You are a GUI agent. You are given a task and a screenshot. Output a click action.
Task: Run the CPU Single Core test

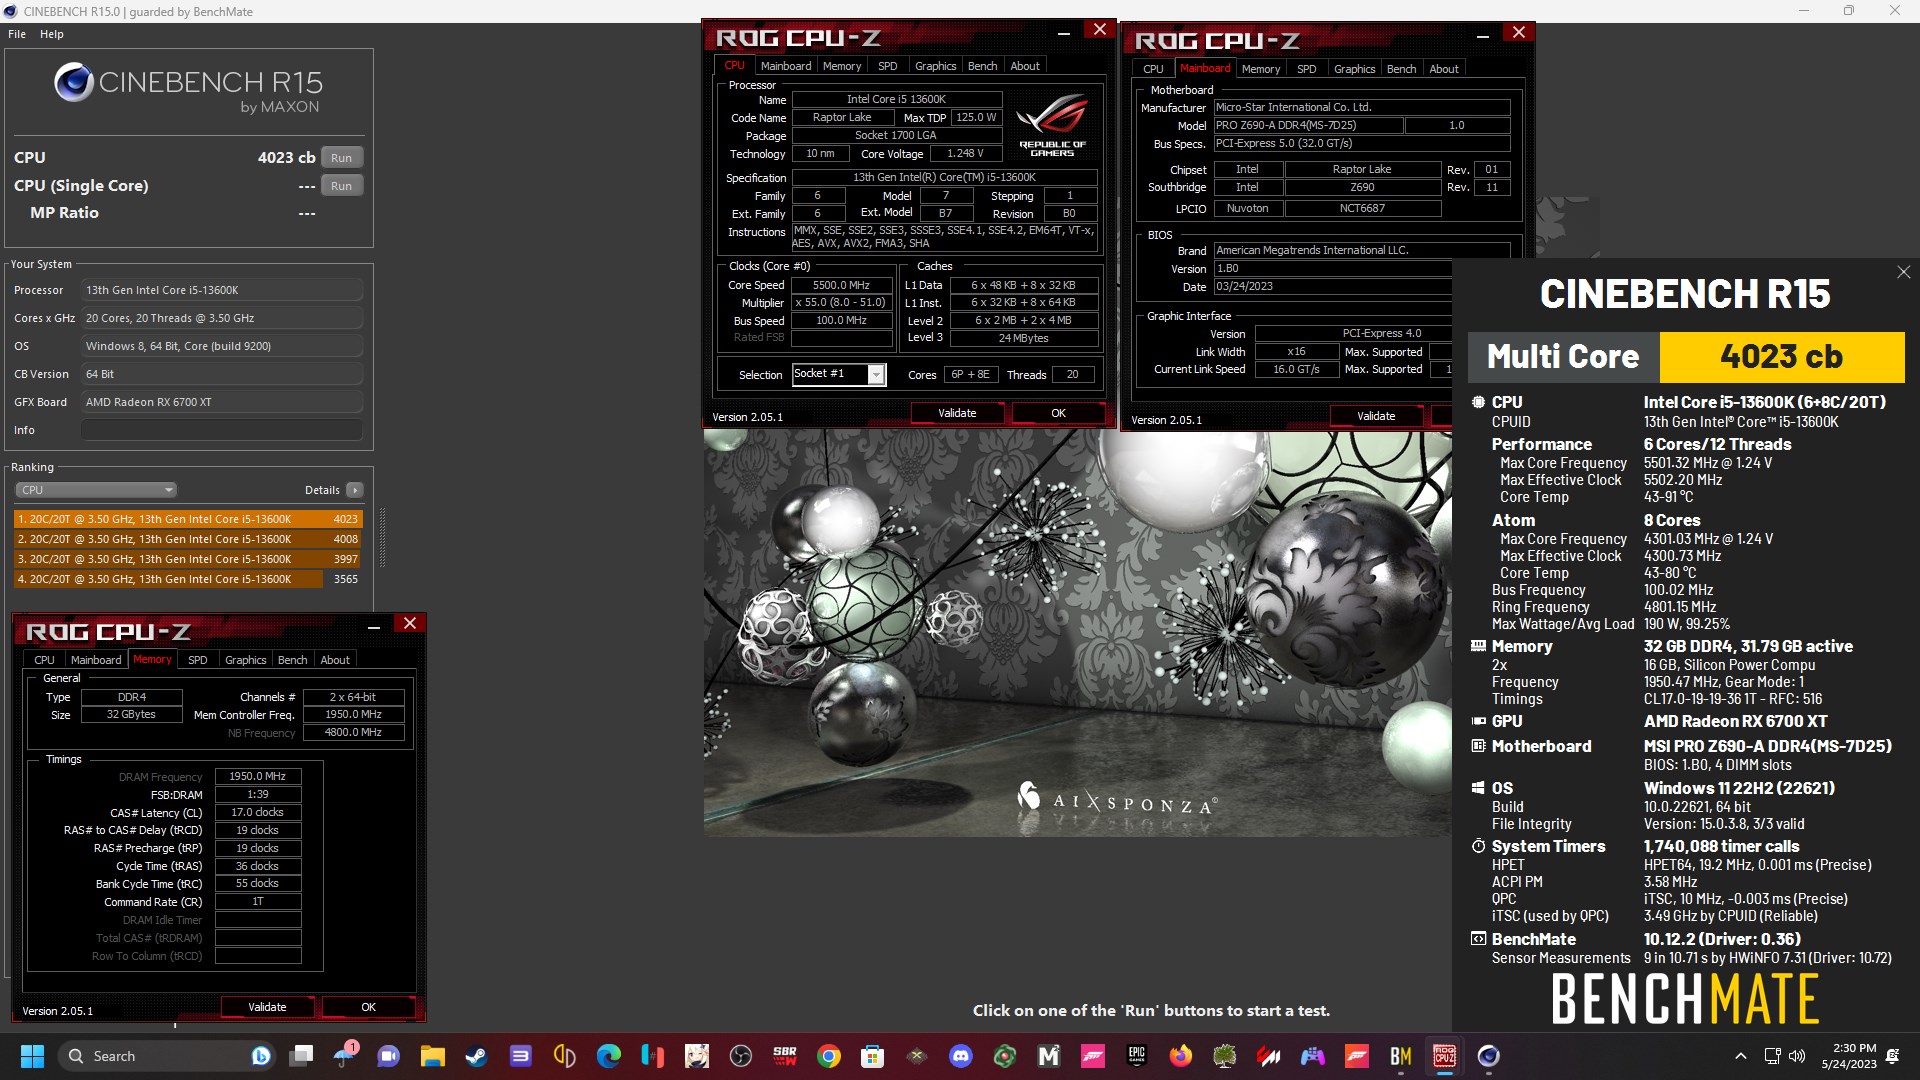341,186
